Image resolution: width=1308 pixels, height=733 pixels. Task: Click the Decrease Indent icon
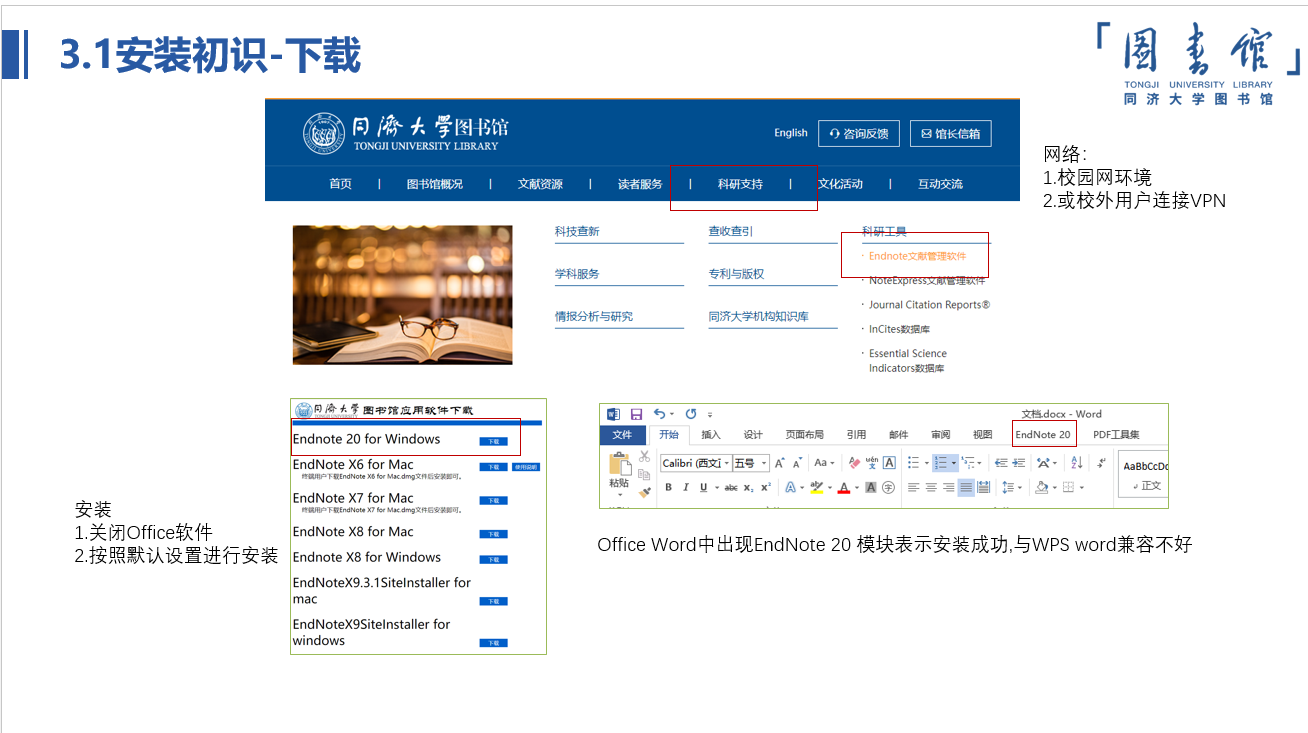click(1001, 462)
